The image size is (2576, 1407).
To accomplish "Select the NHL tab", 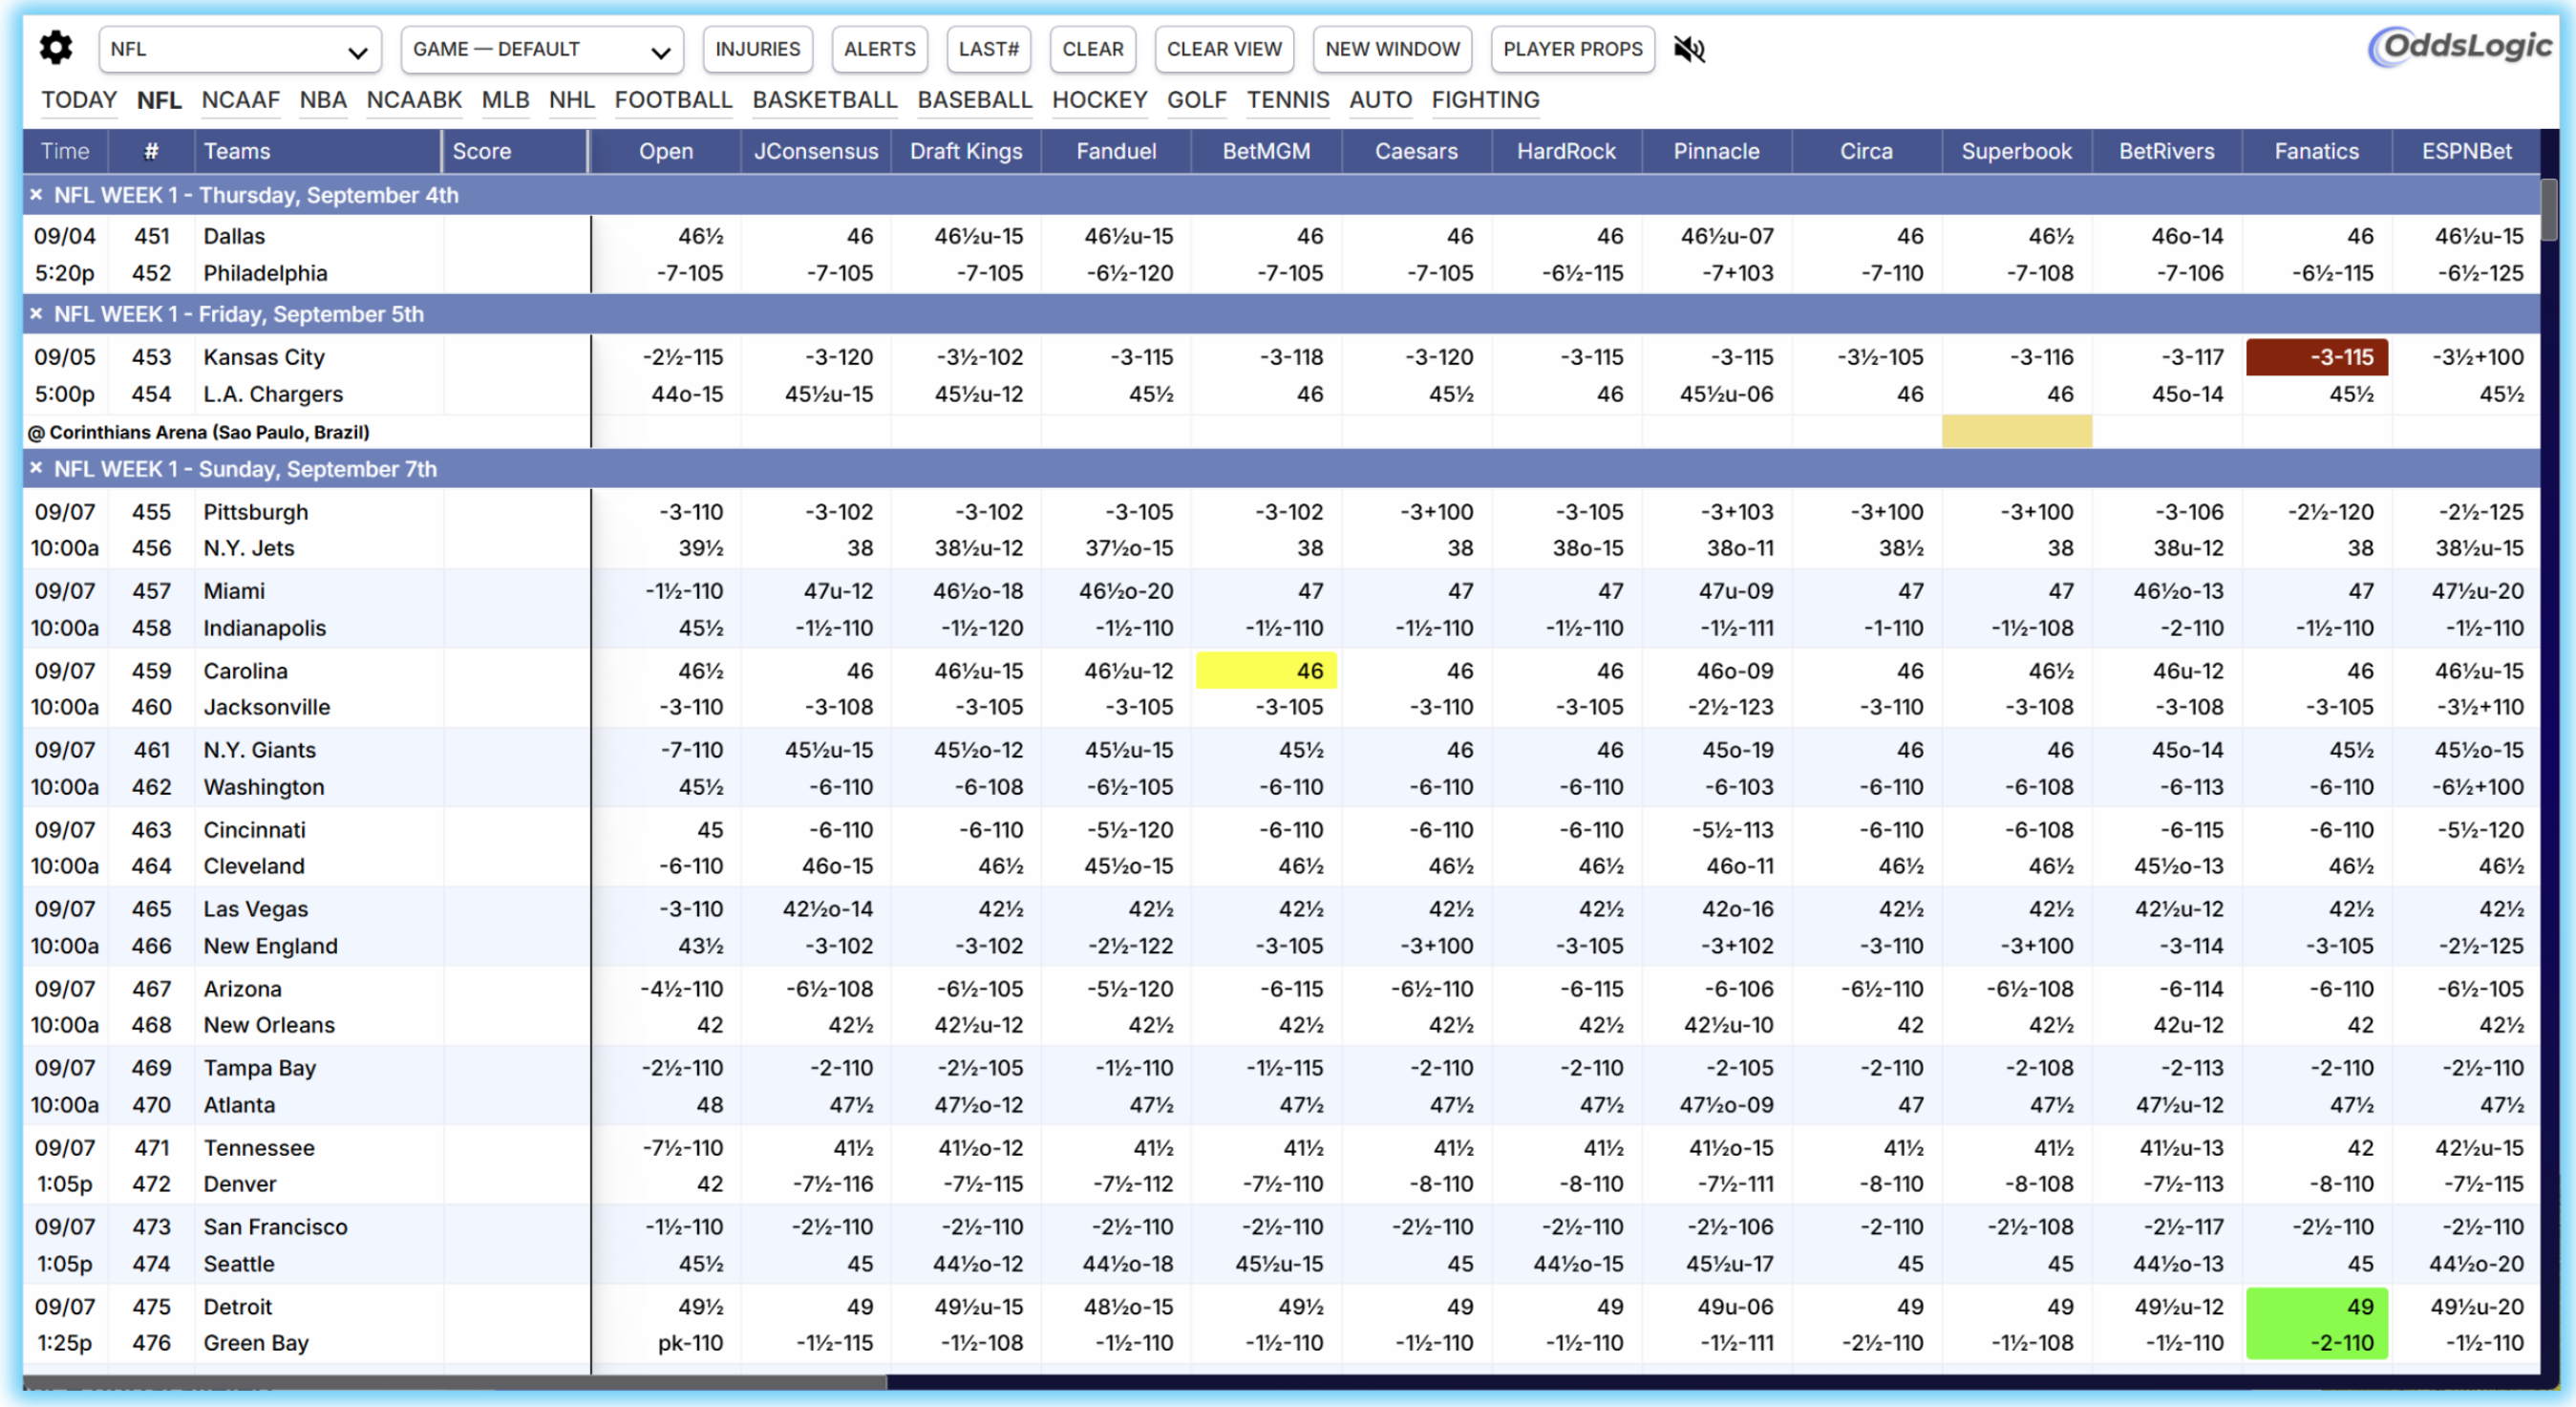I will click(571, 100).
